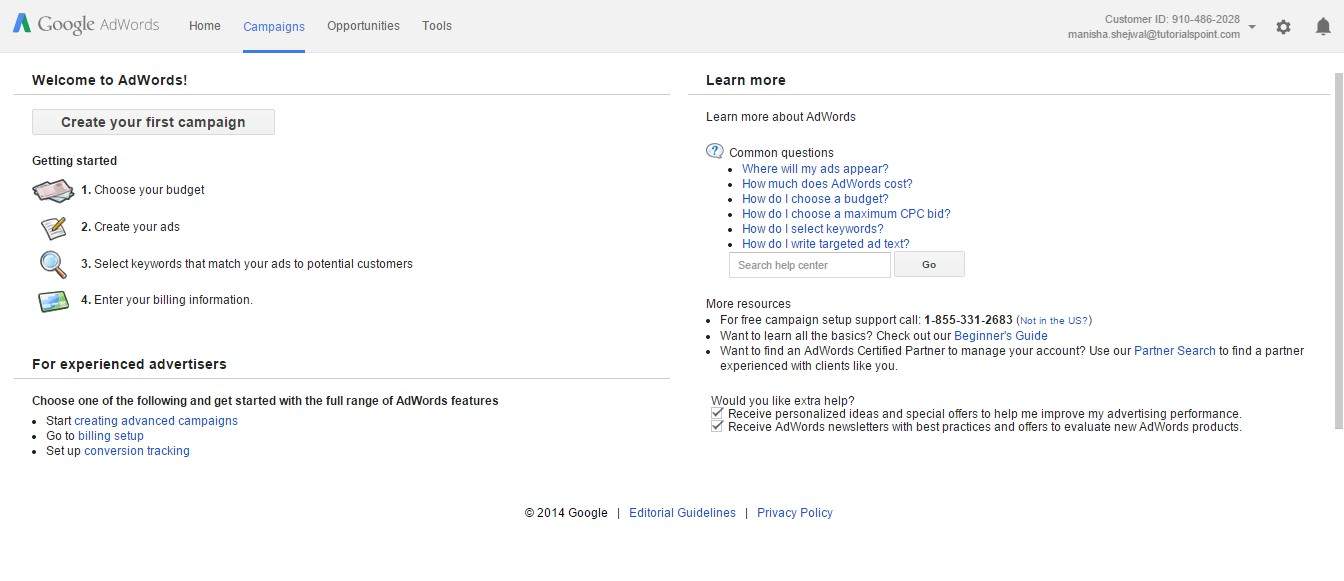The height and width of the screenshot is (581, 1344).
Task: Open the Opportunities tab
Action: [x=362, y=26]
